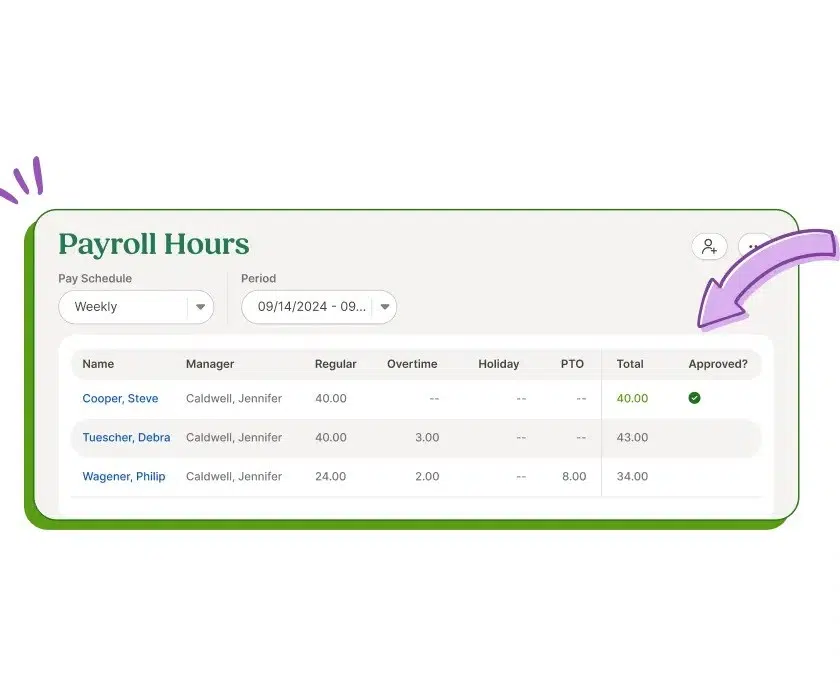The width and height of the screenshot is (840, 683).
Task: Open Tuescher, Debra employee link
Action: 126,437
